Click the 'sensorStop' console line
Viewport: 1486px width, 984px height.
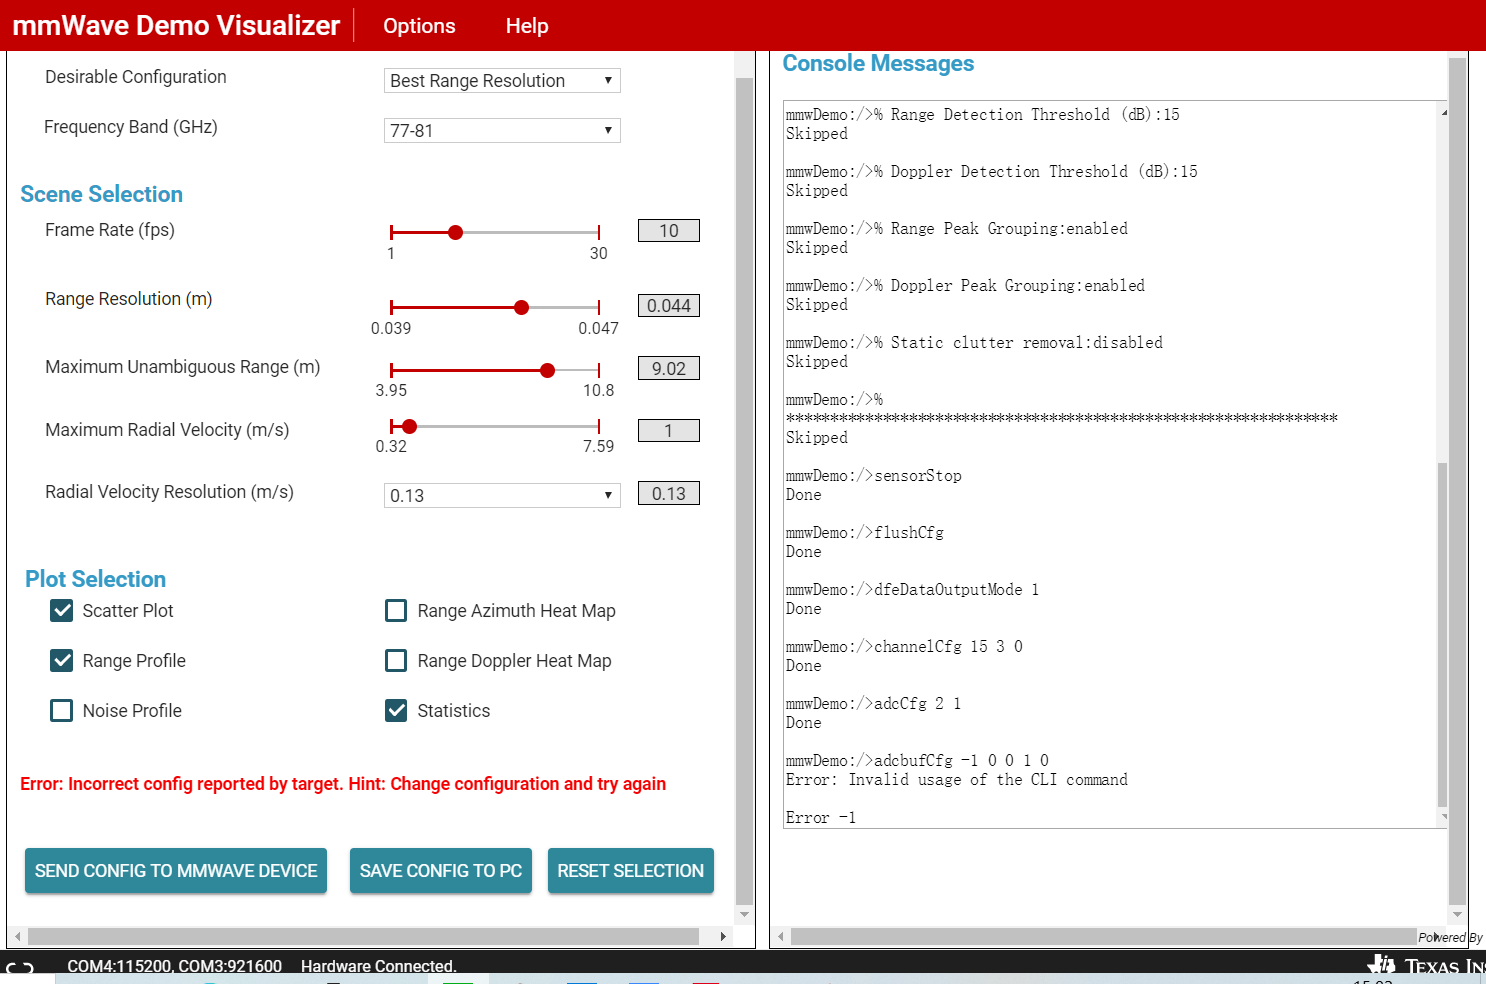click(x=874, y=476)
